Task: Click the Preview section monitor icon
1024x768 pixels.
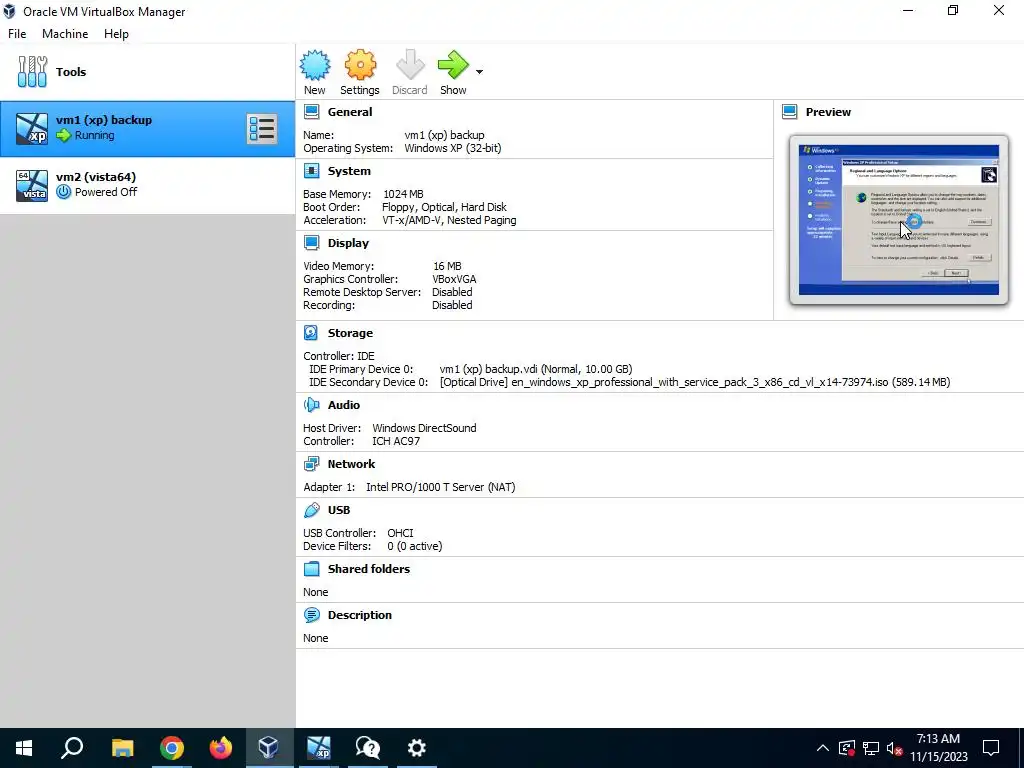Action: [x=790, y=112]
